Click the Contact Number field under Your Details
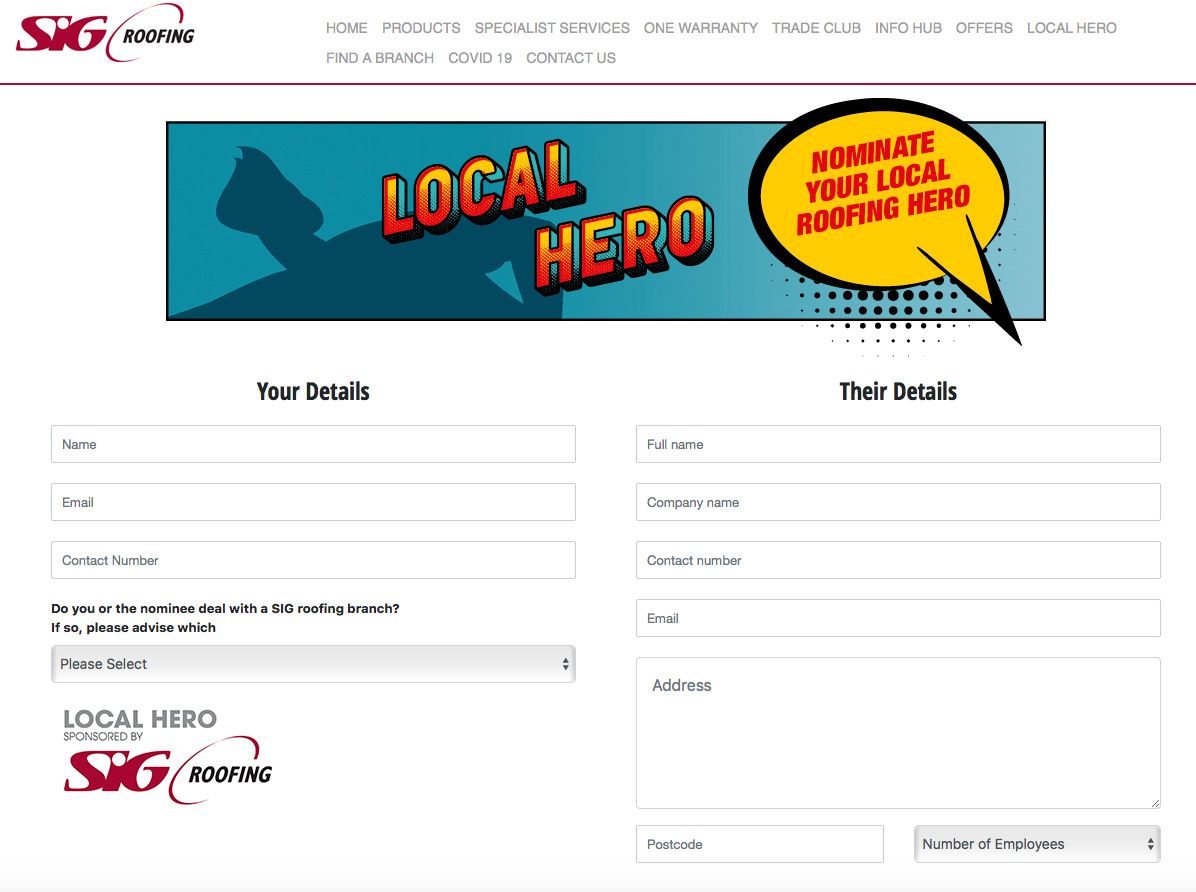Viewport: 1196px width, 892px height. (313, 560)
